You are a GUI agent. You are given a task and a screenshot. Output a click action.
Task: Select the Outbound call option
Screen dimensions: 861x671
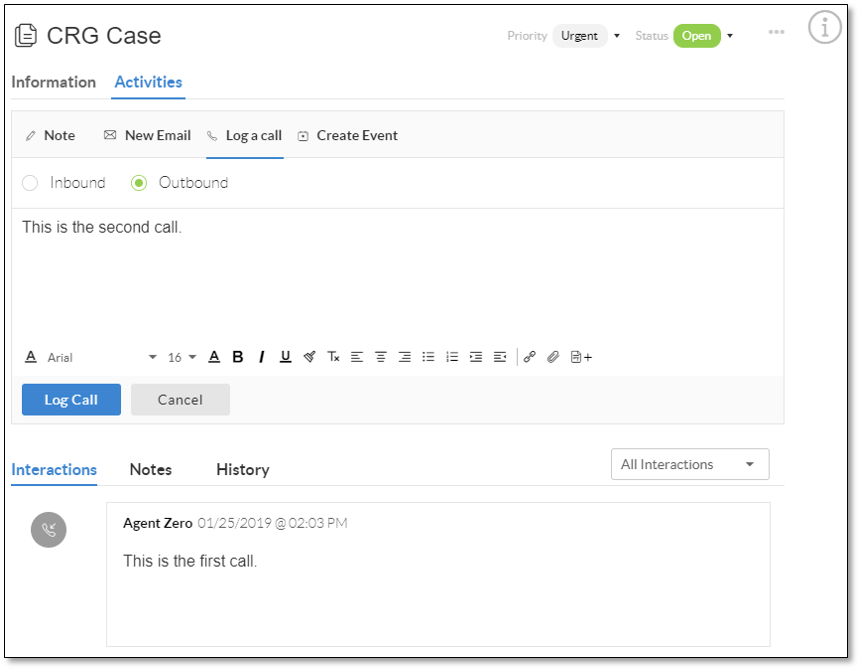pos(139,183)
